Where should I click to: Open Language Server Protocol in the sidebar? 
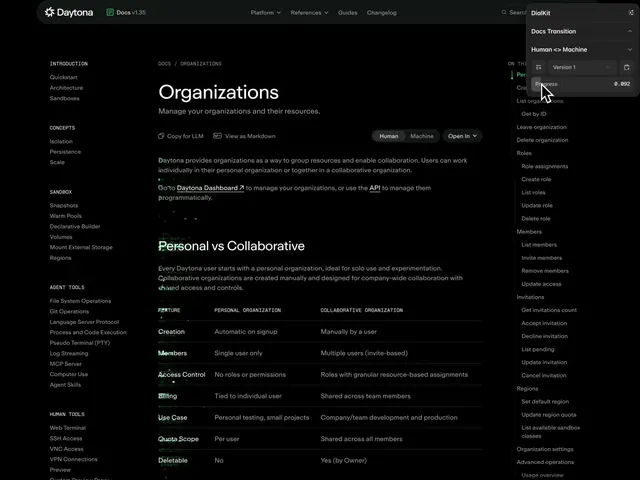pyautogui.click(x=84, y=322)
